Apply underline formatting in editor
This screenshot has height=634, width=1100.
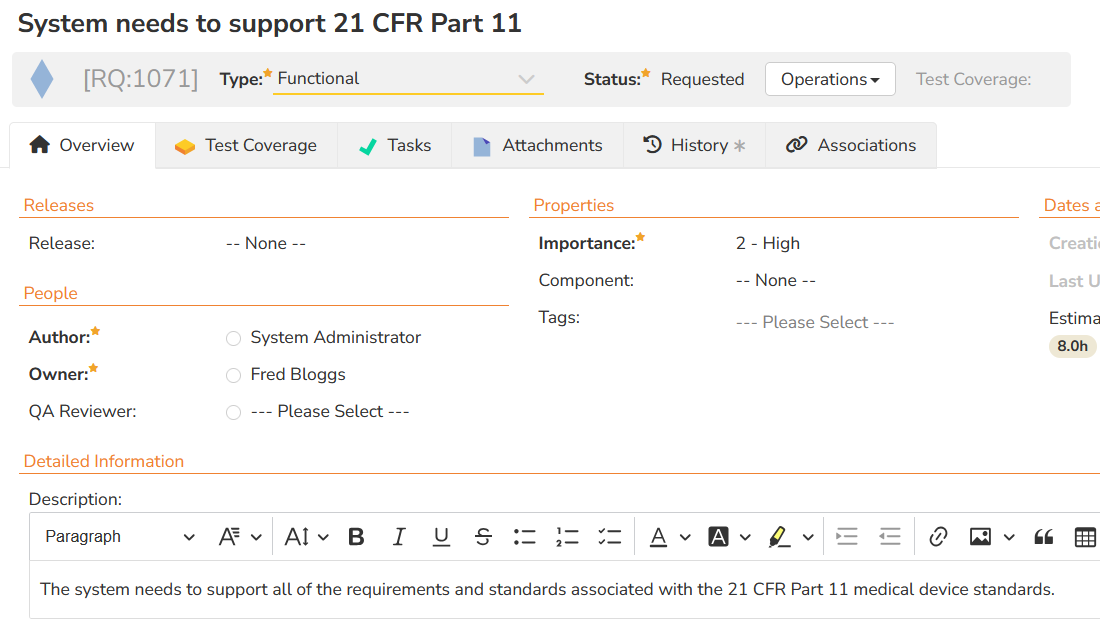click(x=441, y=537)
